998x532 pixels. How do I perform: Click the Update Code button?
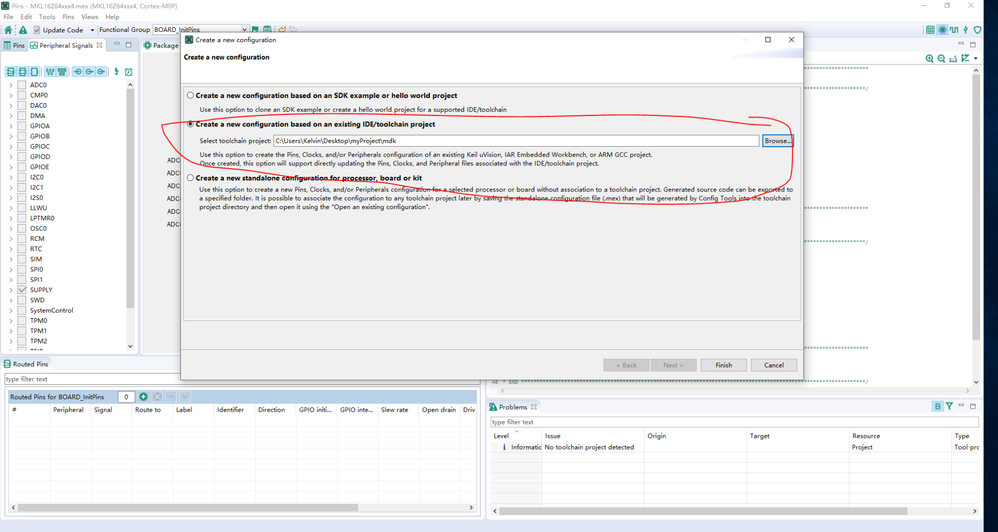(x=58, y=30)
